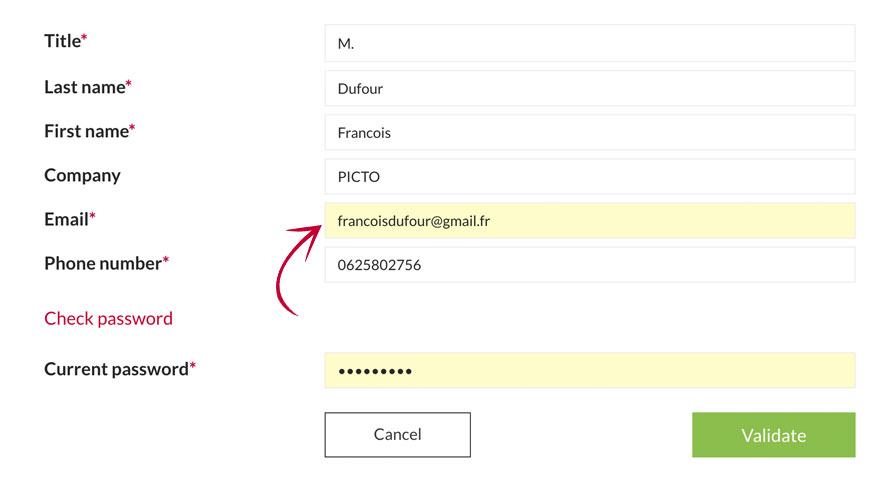Viewport: 892px width, 486px height.
Task: Focus the Last name field containing Dufour
Action: [589, 88]
